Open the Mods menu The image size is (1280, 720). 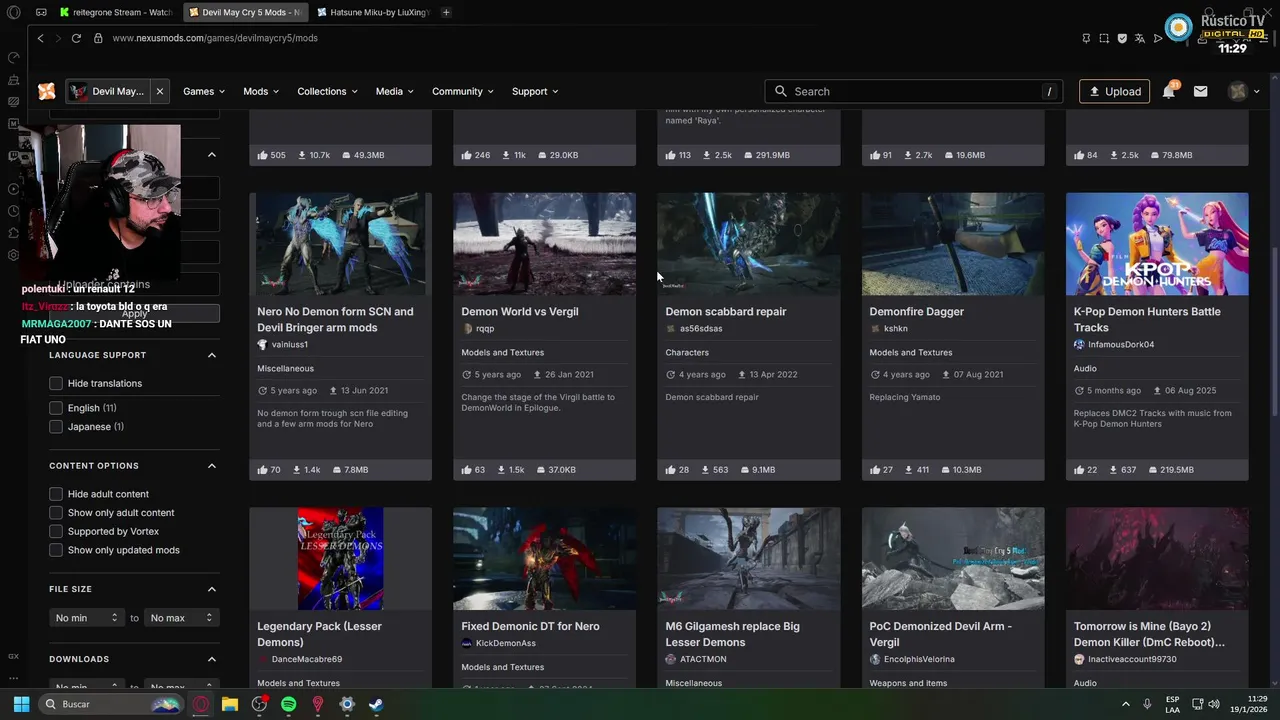(x=261, y=91)
